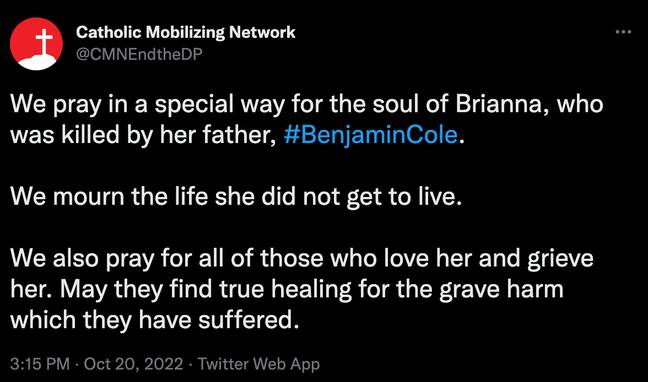Click the empty black tweet header area
648x382 pixels.
click(x=455, y=43)
